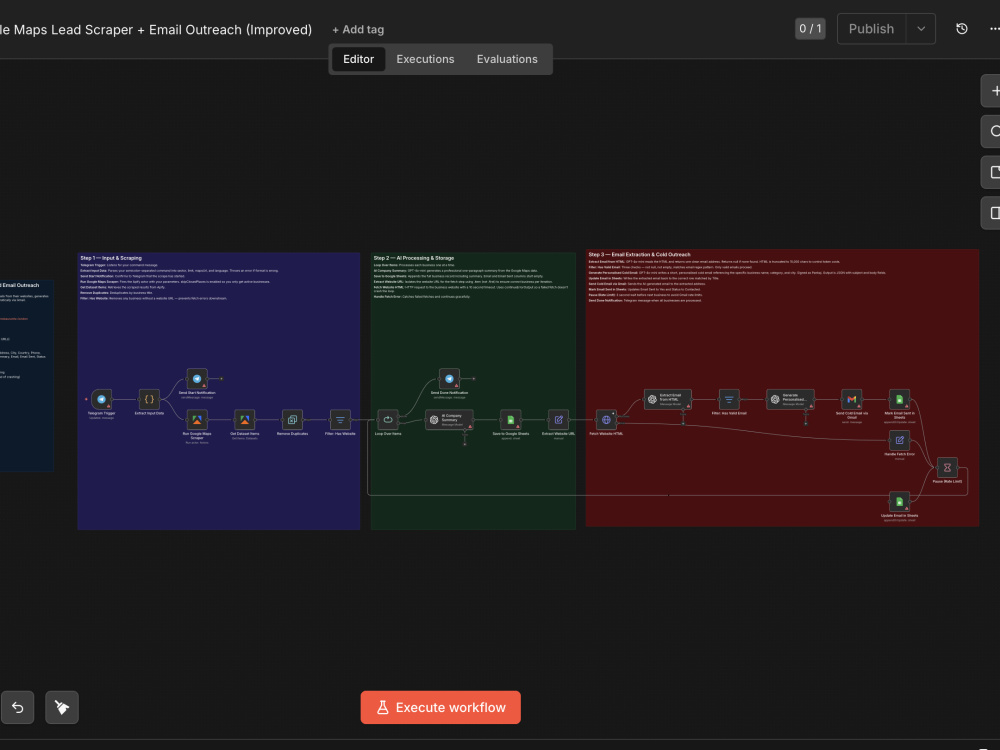This screenshot has width=1000, height=750.
Task: Select the Get Dataset Items node
Action: click(x=244, y=420)
